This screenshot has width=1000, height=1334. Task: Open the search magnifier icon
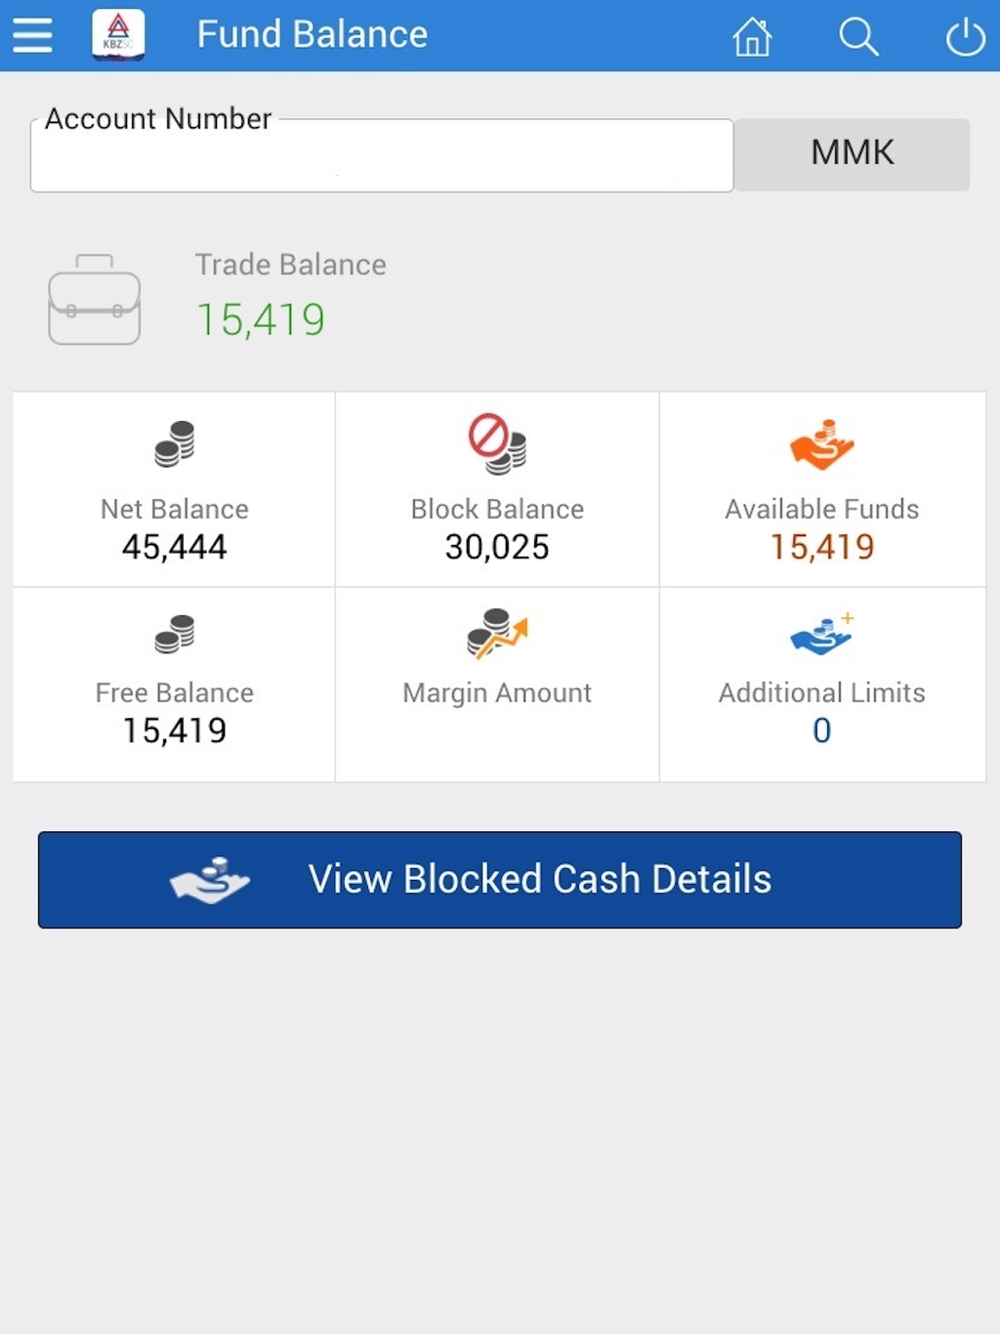859,37
